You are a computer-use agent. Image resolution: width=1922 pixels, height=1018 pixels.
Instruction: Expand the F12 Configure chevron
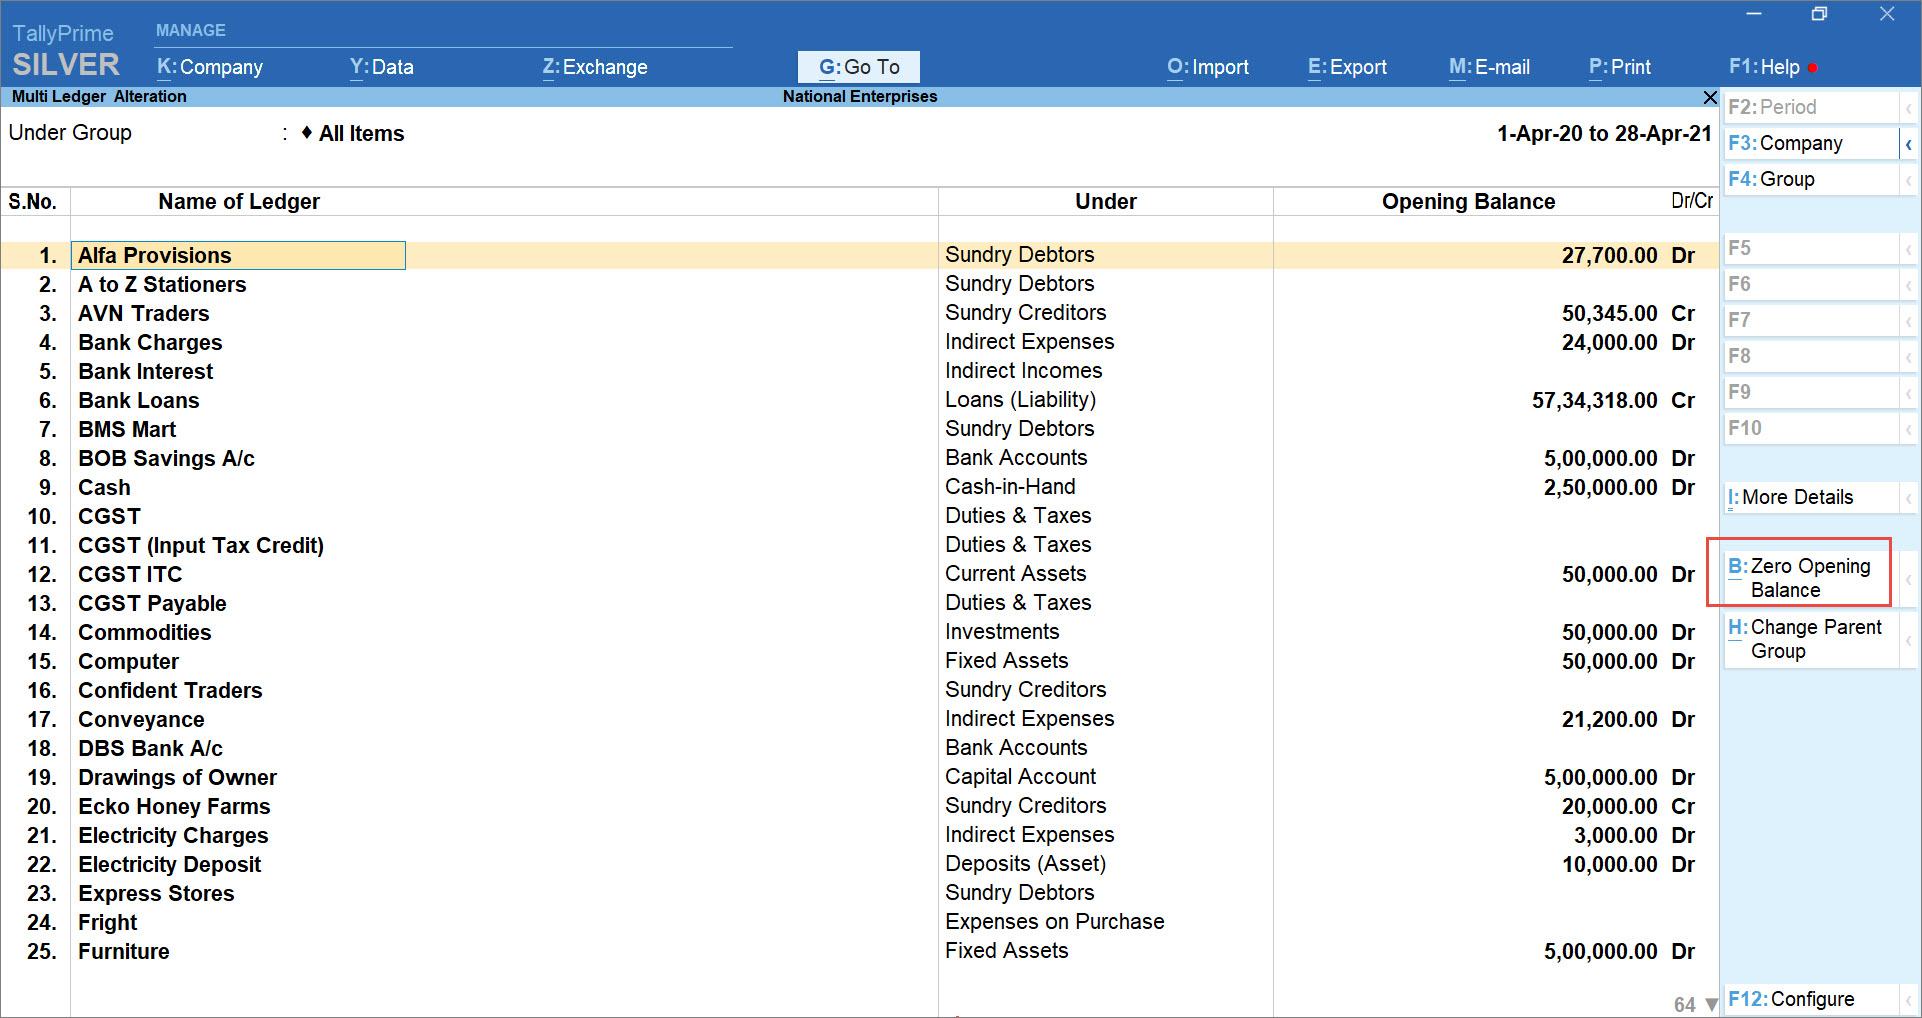click(1908, 1000)
